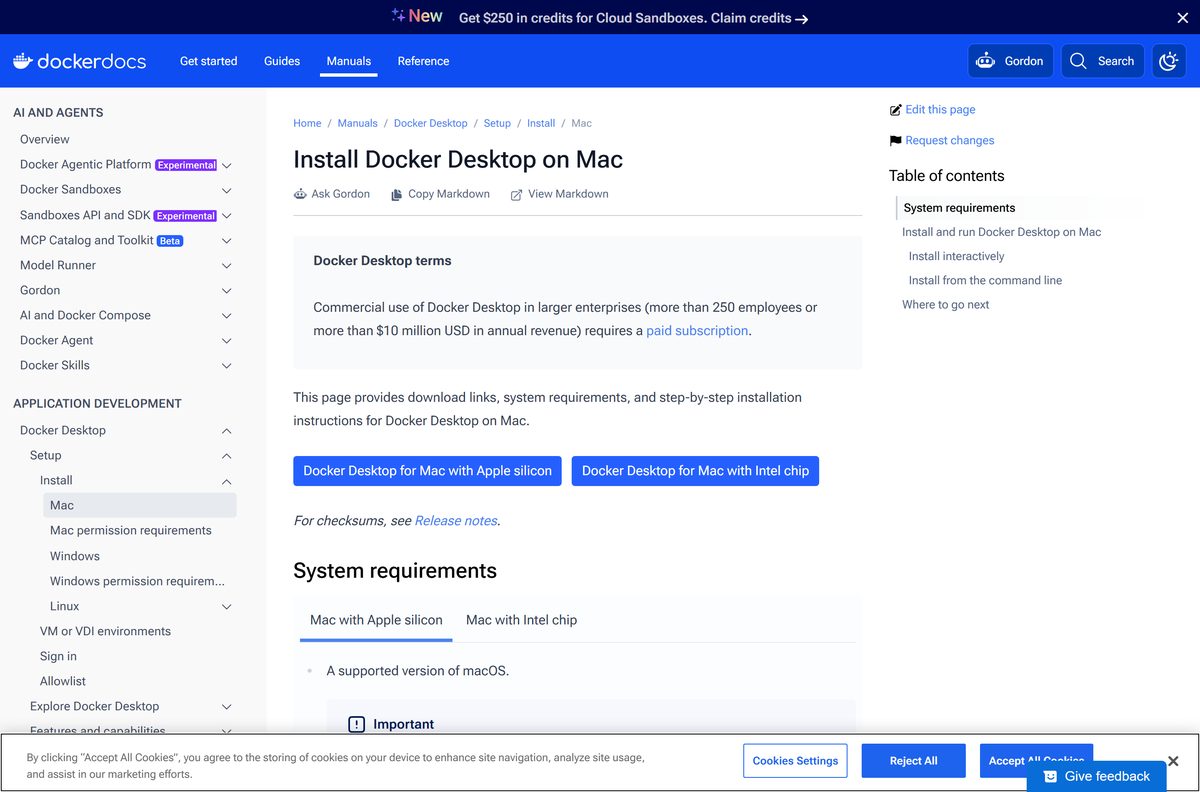
Task: Click Reject All cookies button
Action: (913, 761)
